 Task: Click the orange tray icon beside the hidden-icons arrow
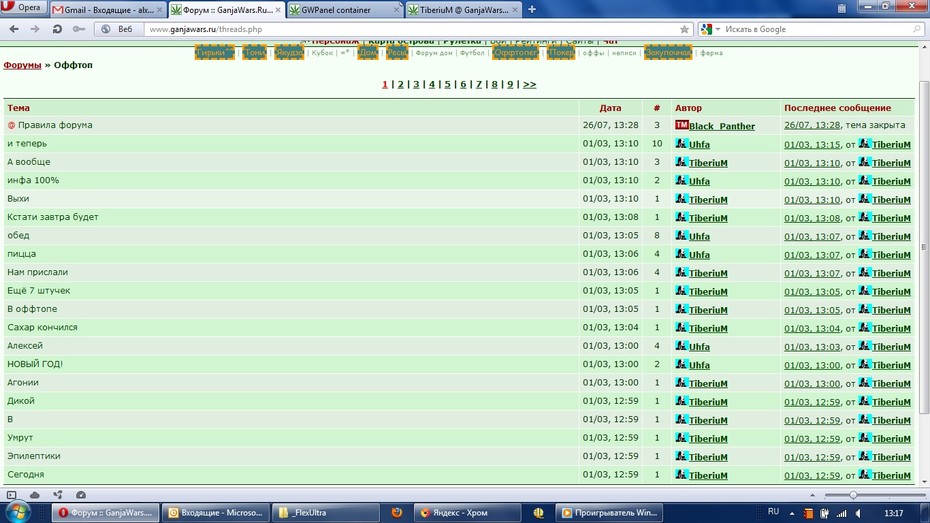(808, 514)
